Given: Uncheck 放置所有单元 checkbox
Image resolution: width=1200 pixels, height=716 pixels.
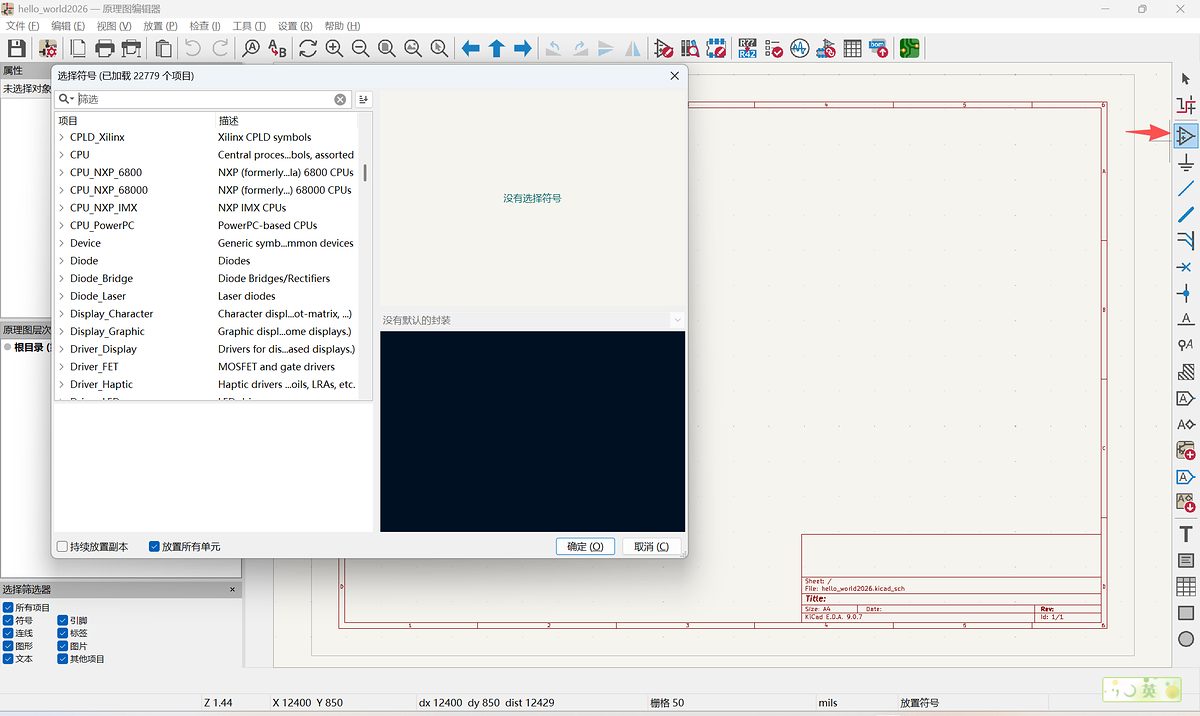Looking at the screenshot, I should tap(154, 547).
